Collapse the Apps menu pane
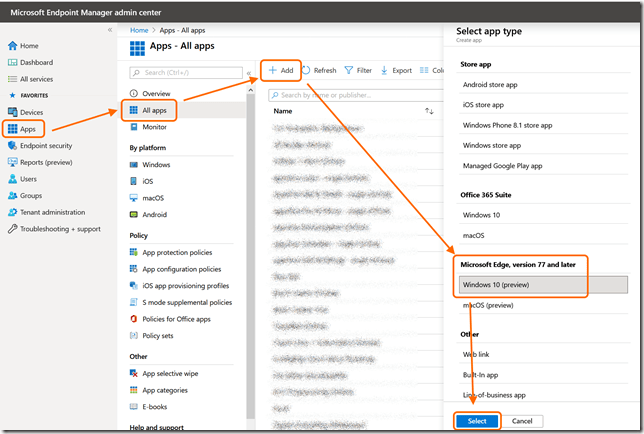The height and width of the screenshot is (434, 644). [x=249, y=73]
